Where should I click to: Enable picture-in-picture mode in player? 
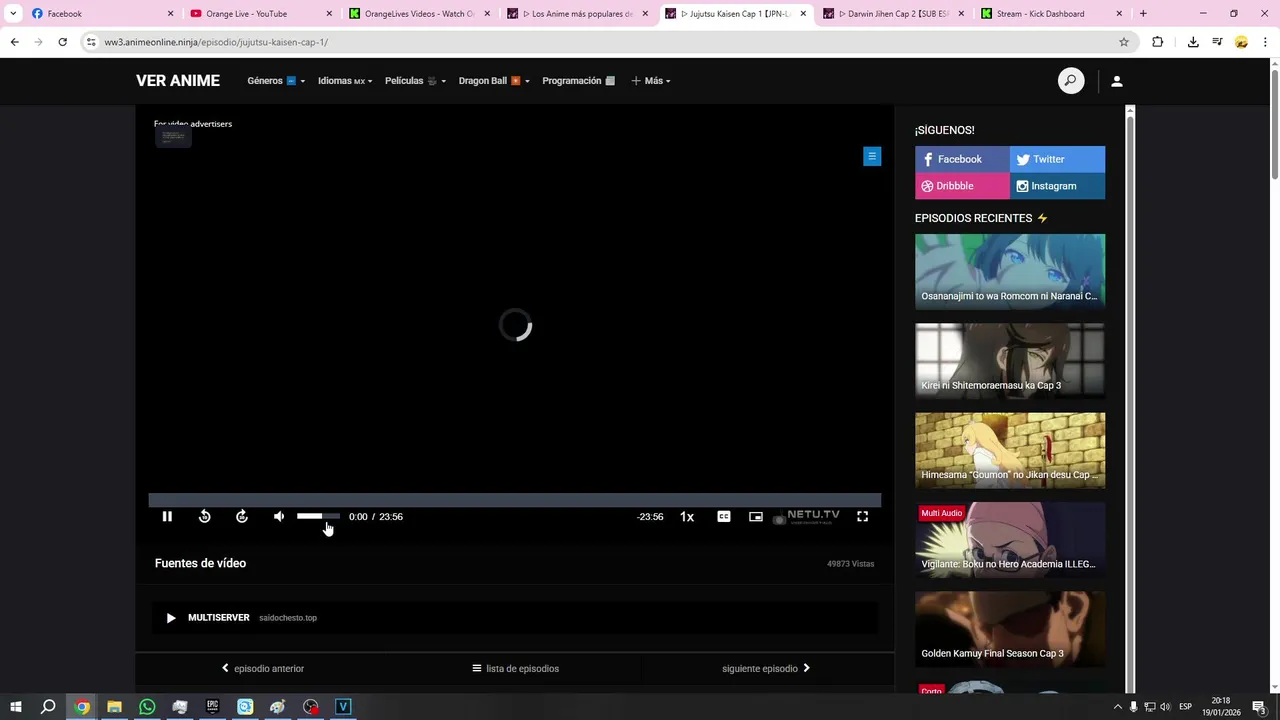click(x=756, y=517)
